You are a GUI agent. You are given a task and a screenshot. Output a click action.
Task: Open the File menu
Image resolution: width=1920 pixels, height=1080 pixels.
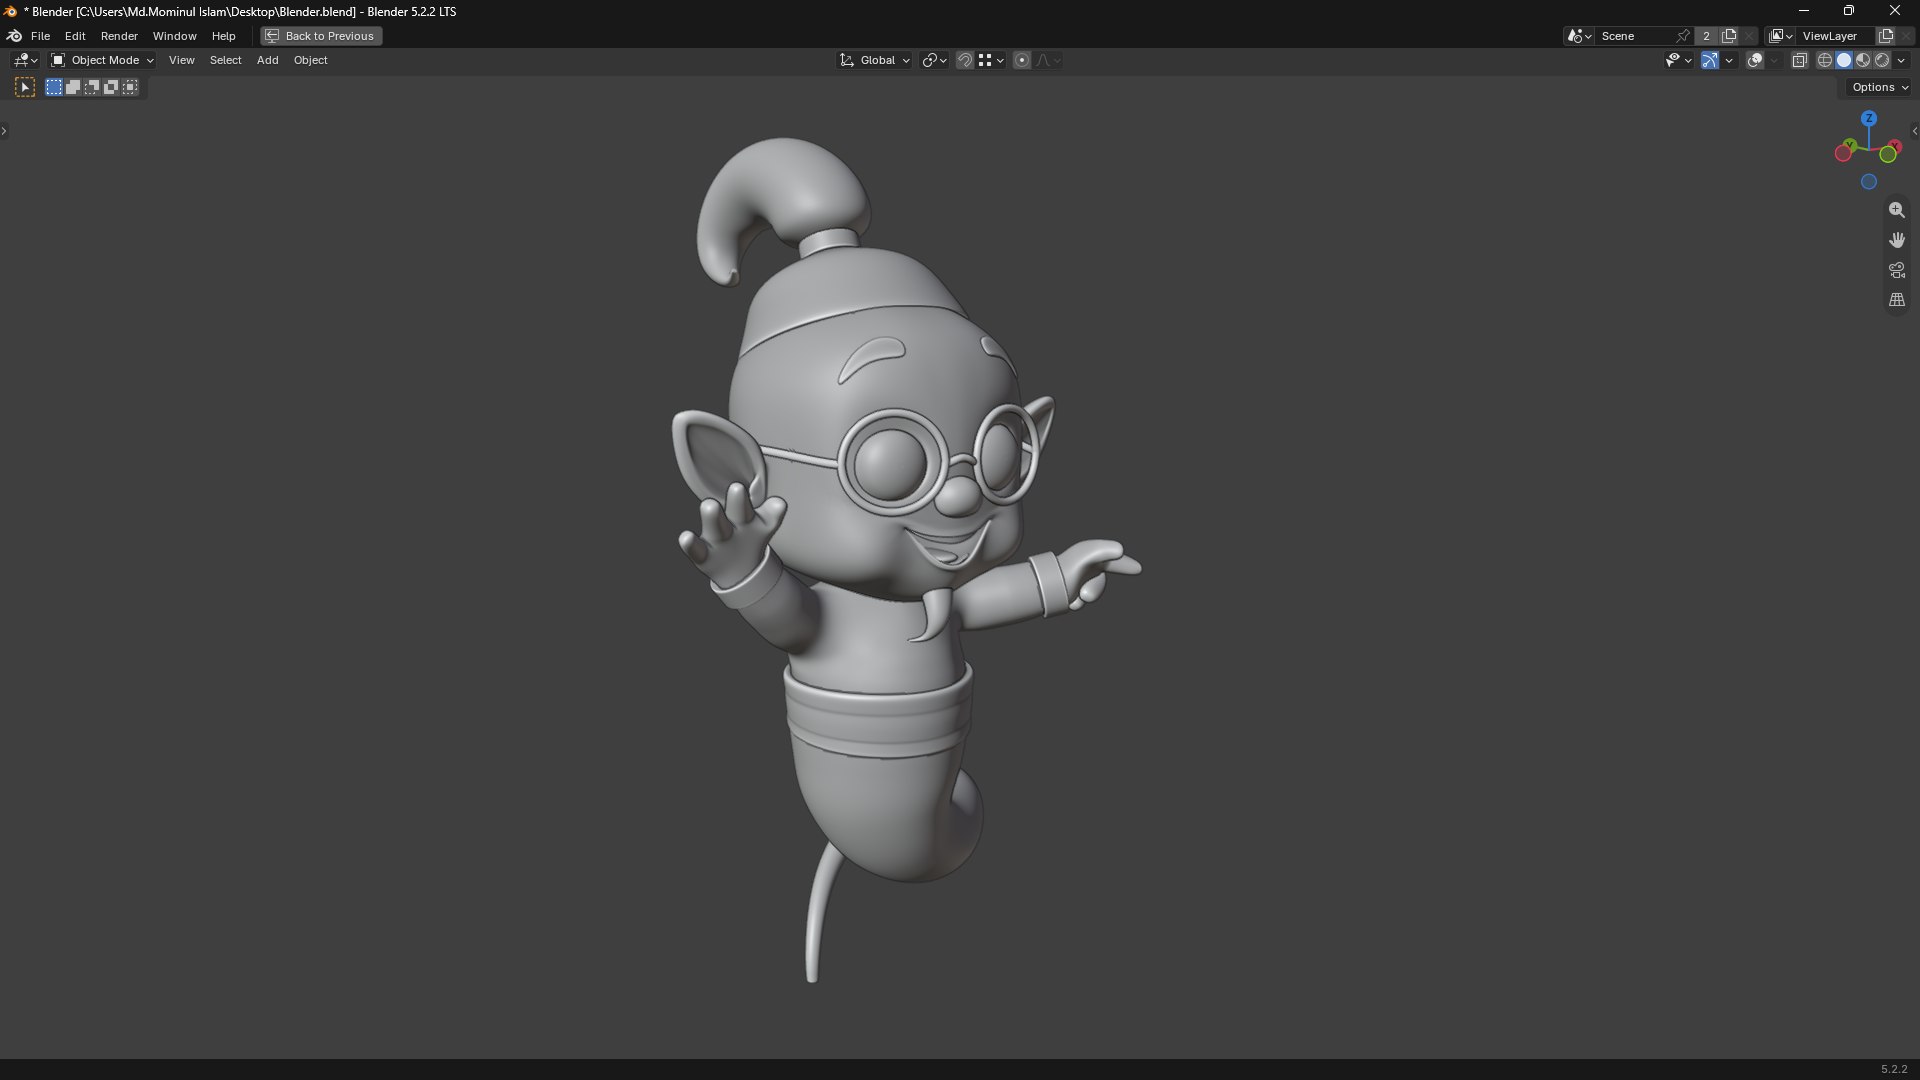40,36
